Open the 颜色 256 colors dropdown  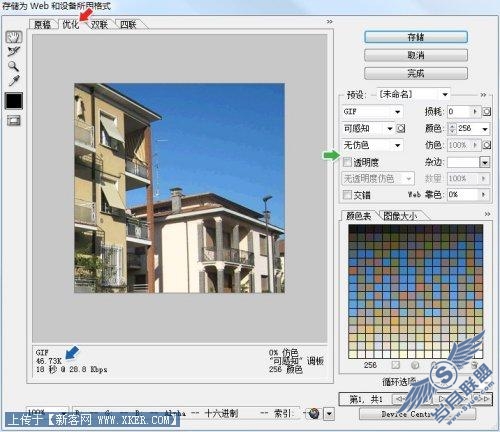pyautogui.click(x=485, y=129)
